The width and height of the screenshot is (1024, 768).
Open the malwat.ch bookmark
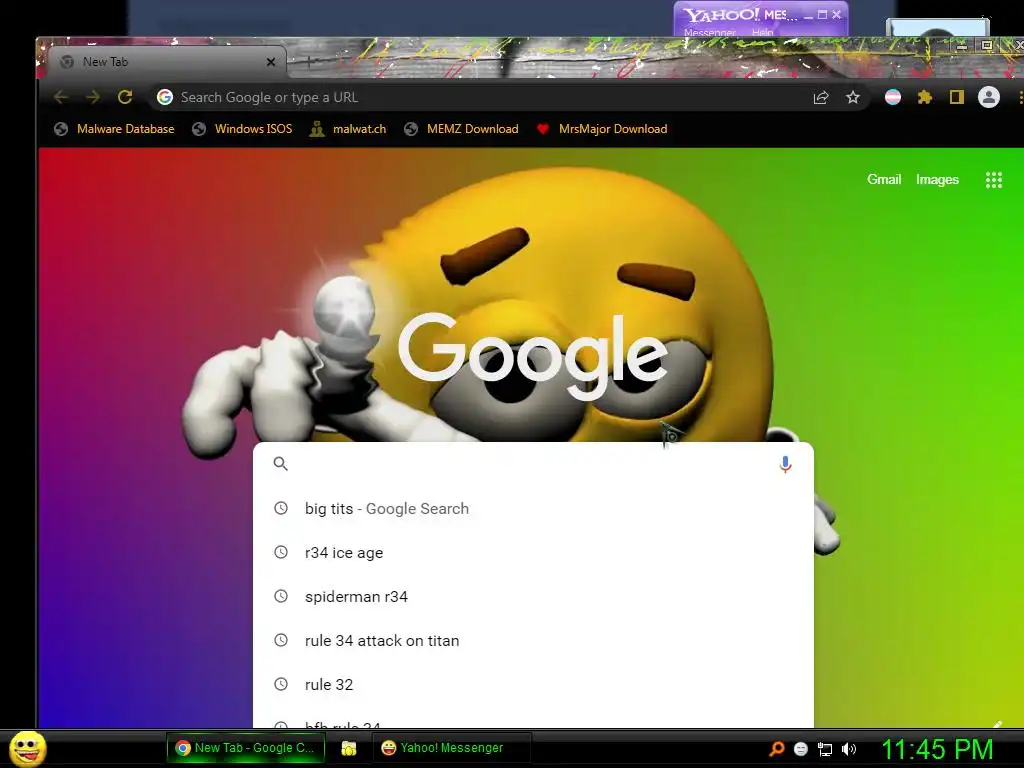click(x=348, y=129)
